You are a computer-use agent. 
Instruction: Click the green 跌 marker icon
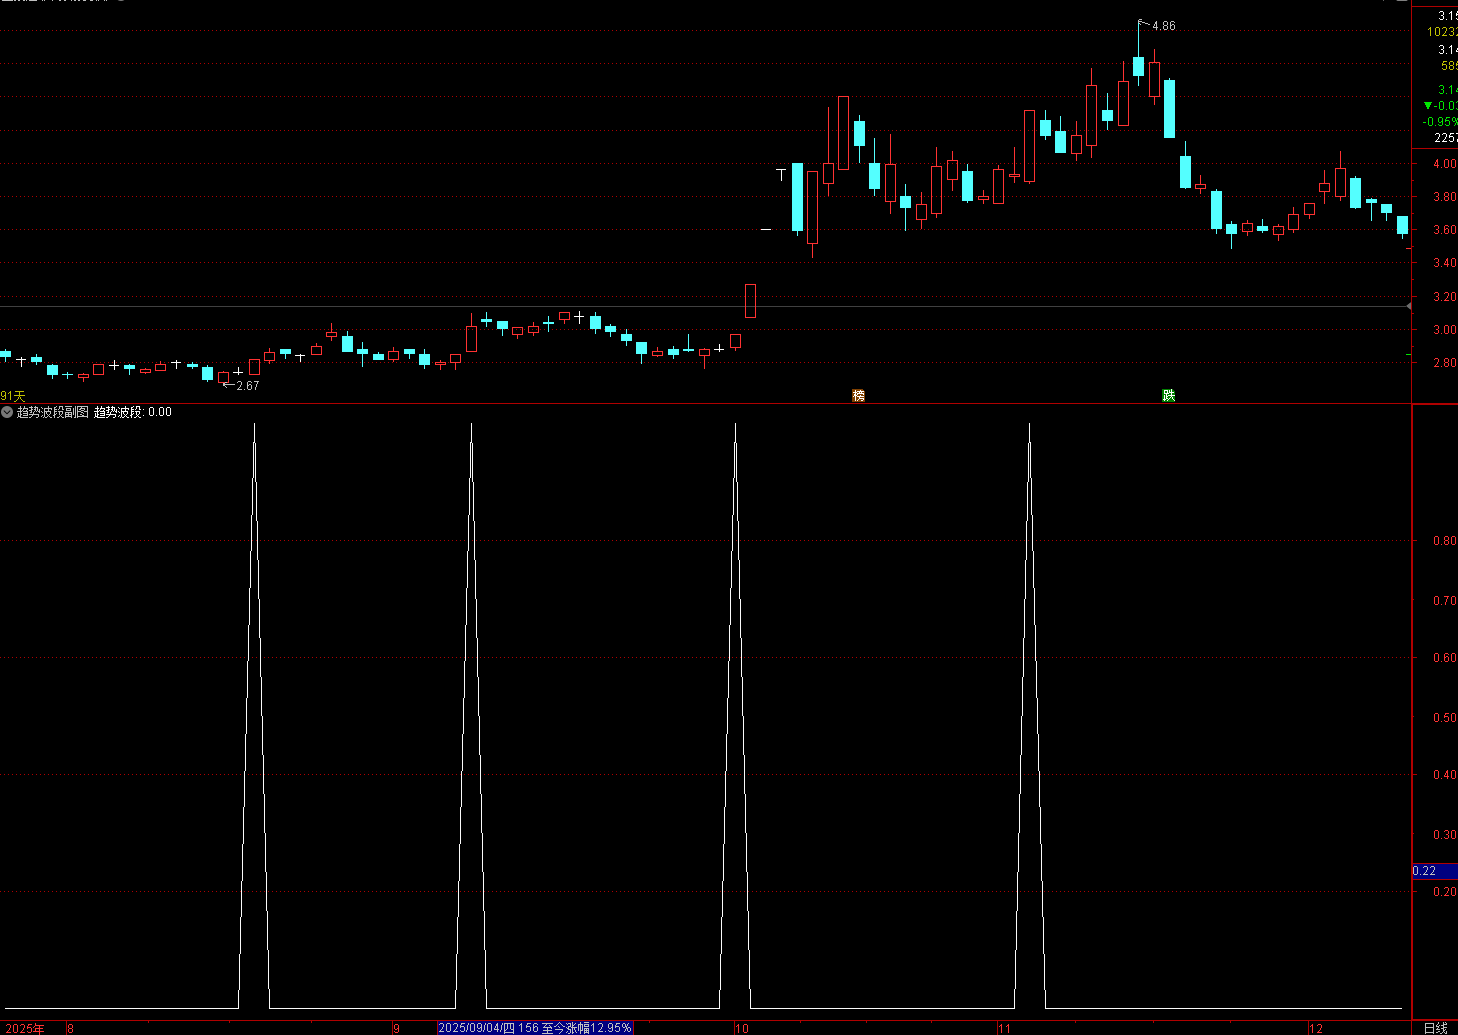(1168, 396)
